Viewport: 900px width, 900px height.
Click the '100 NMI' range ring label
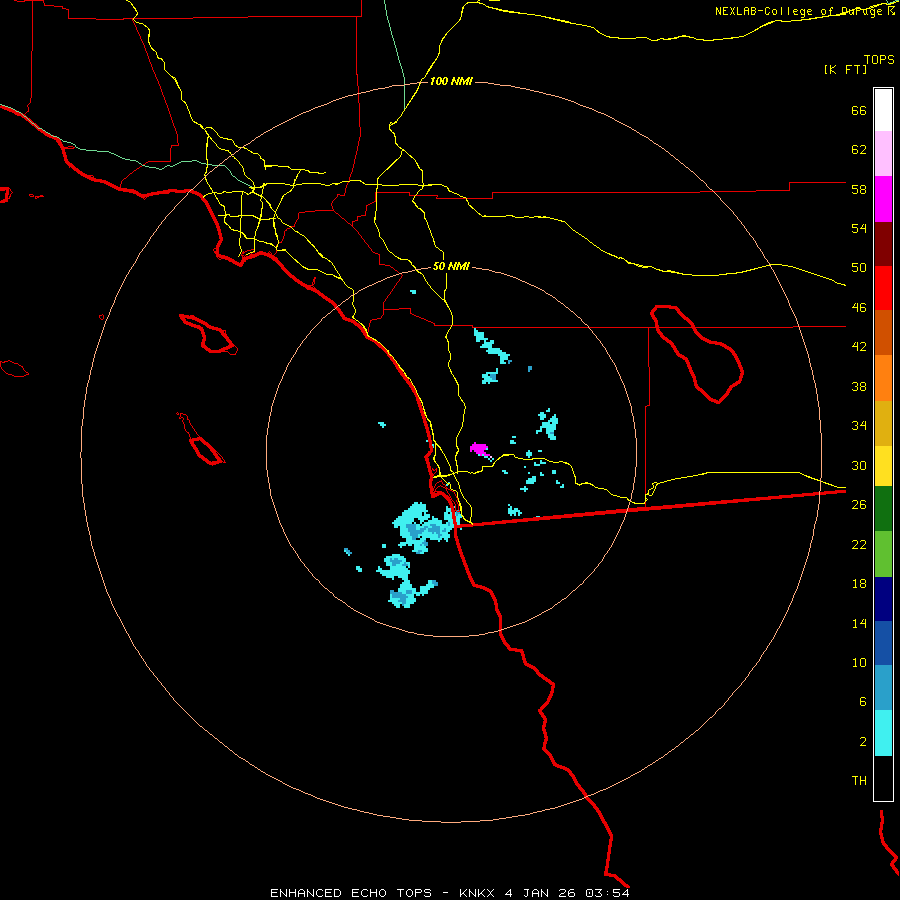coord(451,82)
